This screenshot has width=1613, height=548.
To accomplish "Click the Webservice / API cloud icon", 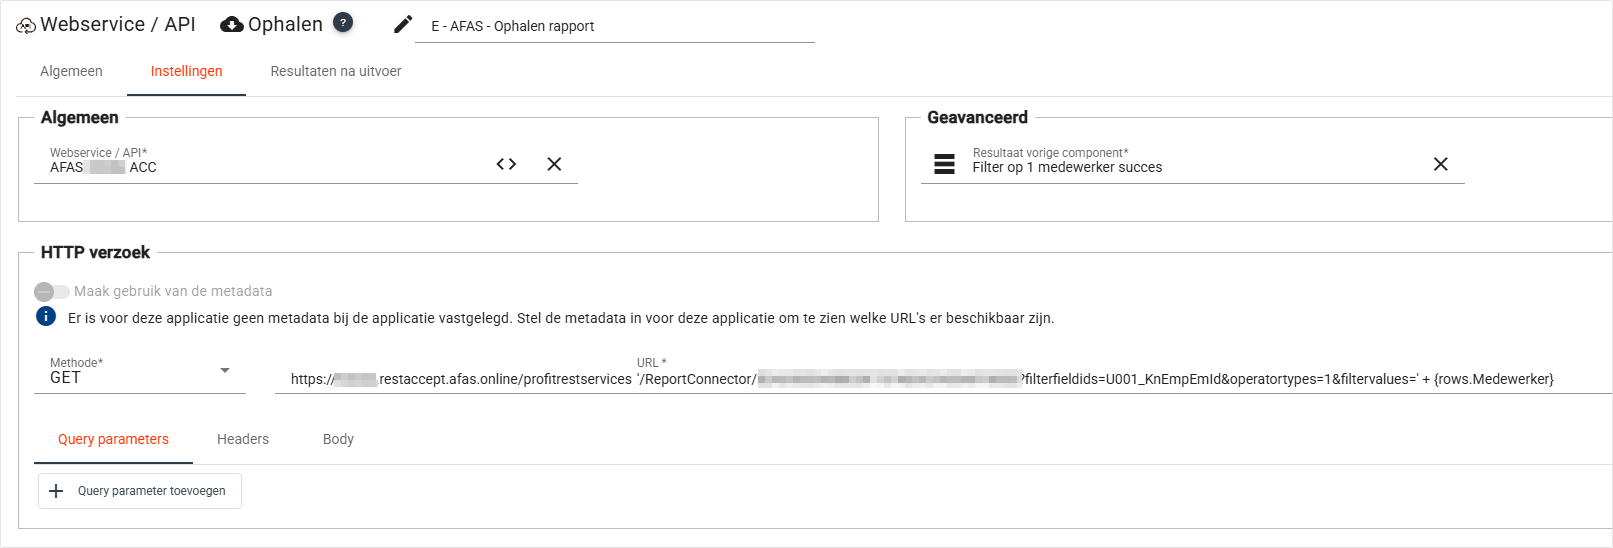I will click(26, 26).
